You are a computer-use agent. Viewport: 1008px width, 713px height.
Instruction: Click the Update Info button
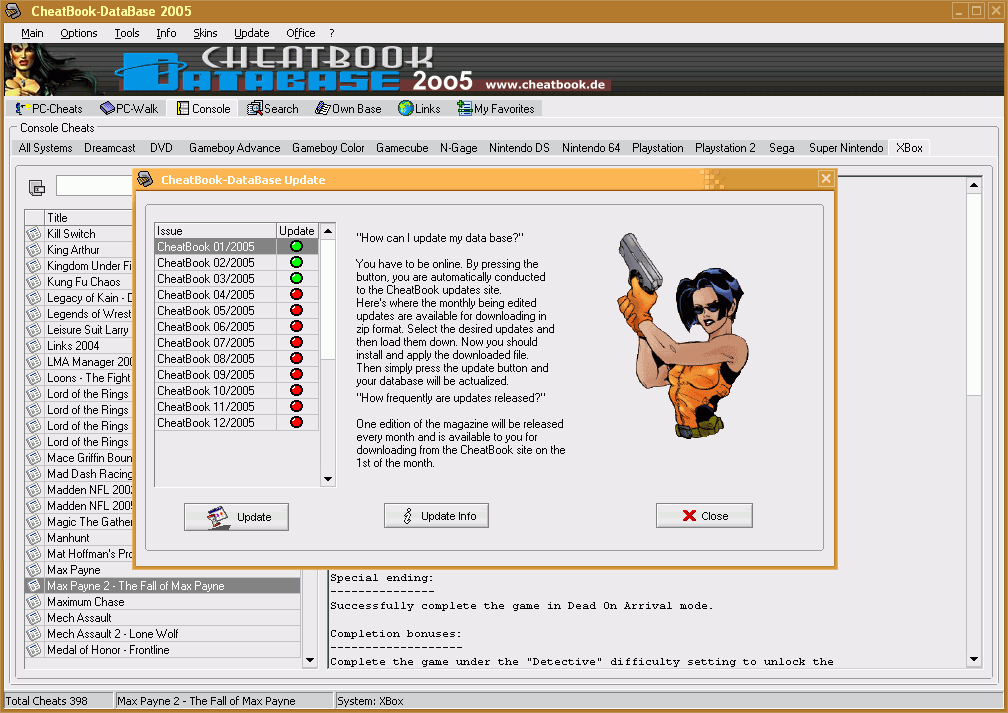tap(436, 516)
